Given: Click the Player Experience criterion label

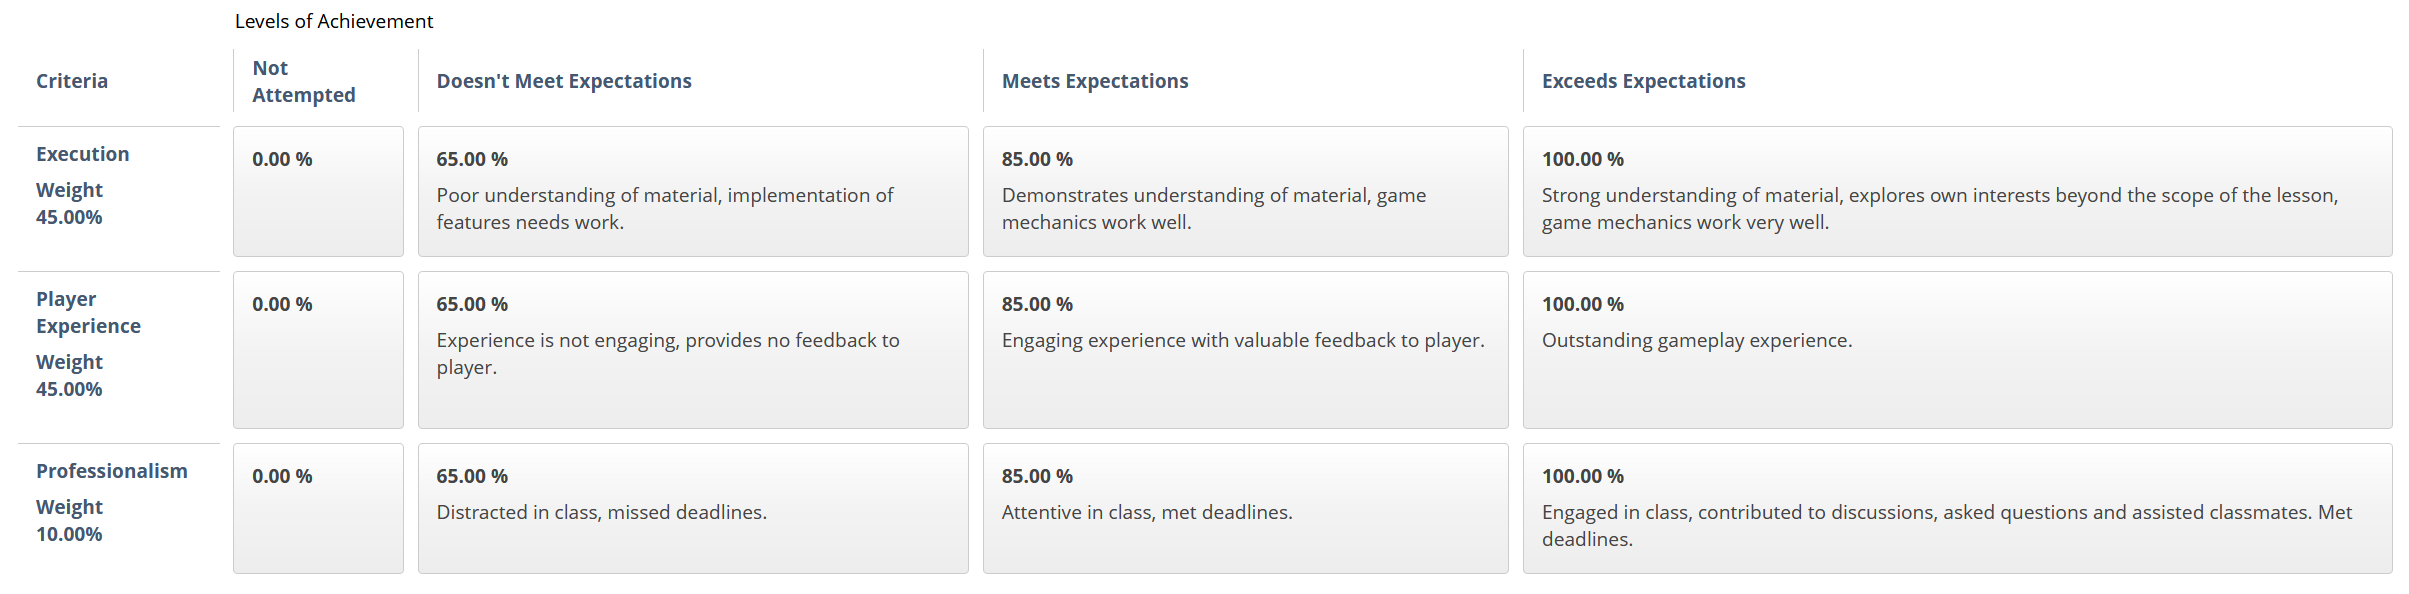Looking at the screenshot, I should coord(88,312).
